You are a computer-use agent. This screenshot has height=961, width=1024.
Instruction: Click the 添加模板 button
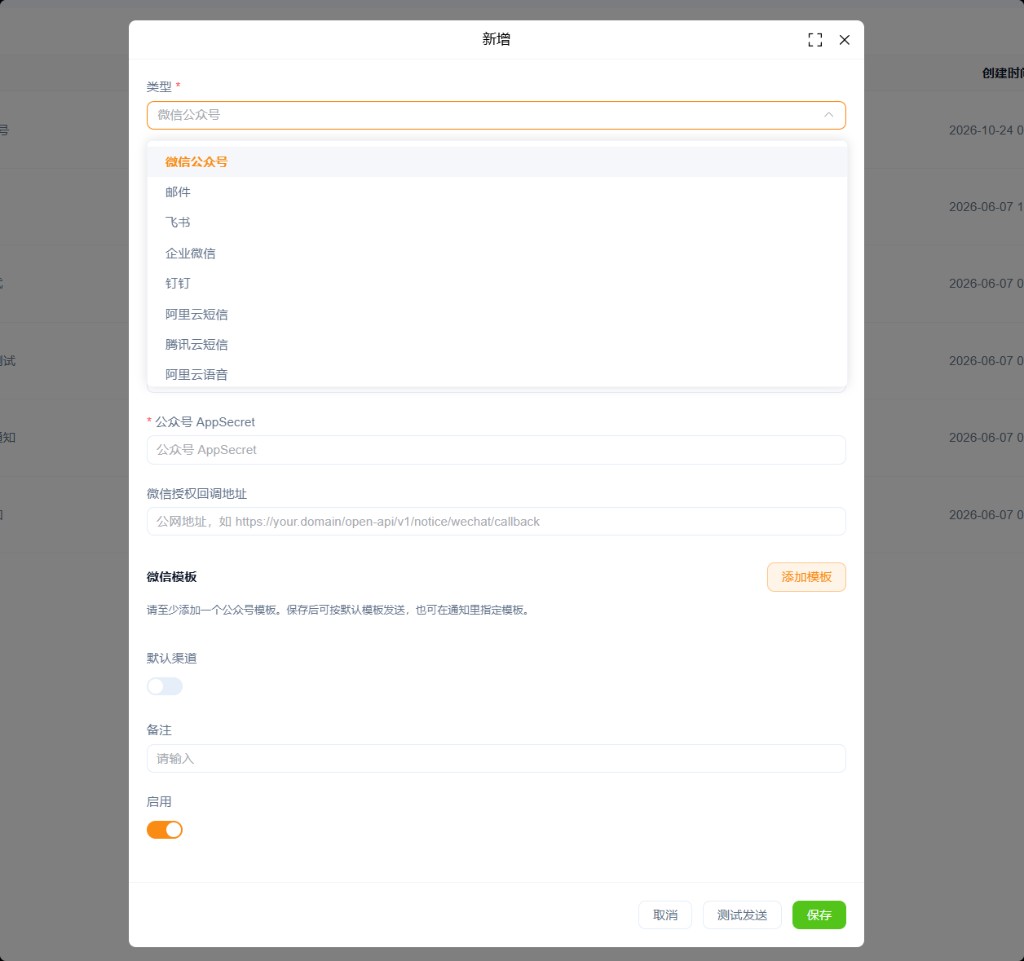[806, 577]
